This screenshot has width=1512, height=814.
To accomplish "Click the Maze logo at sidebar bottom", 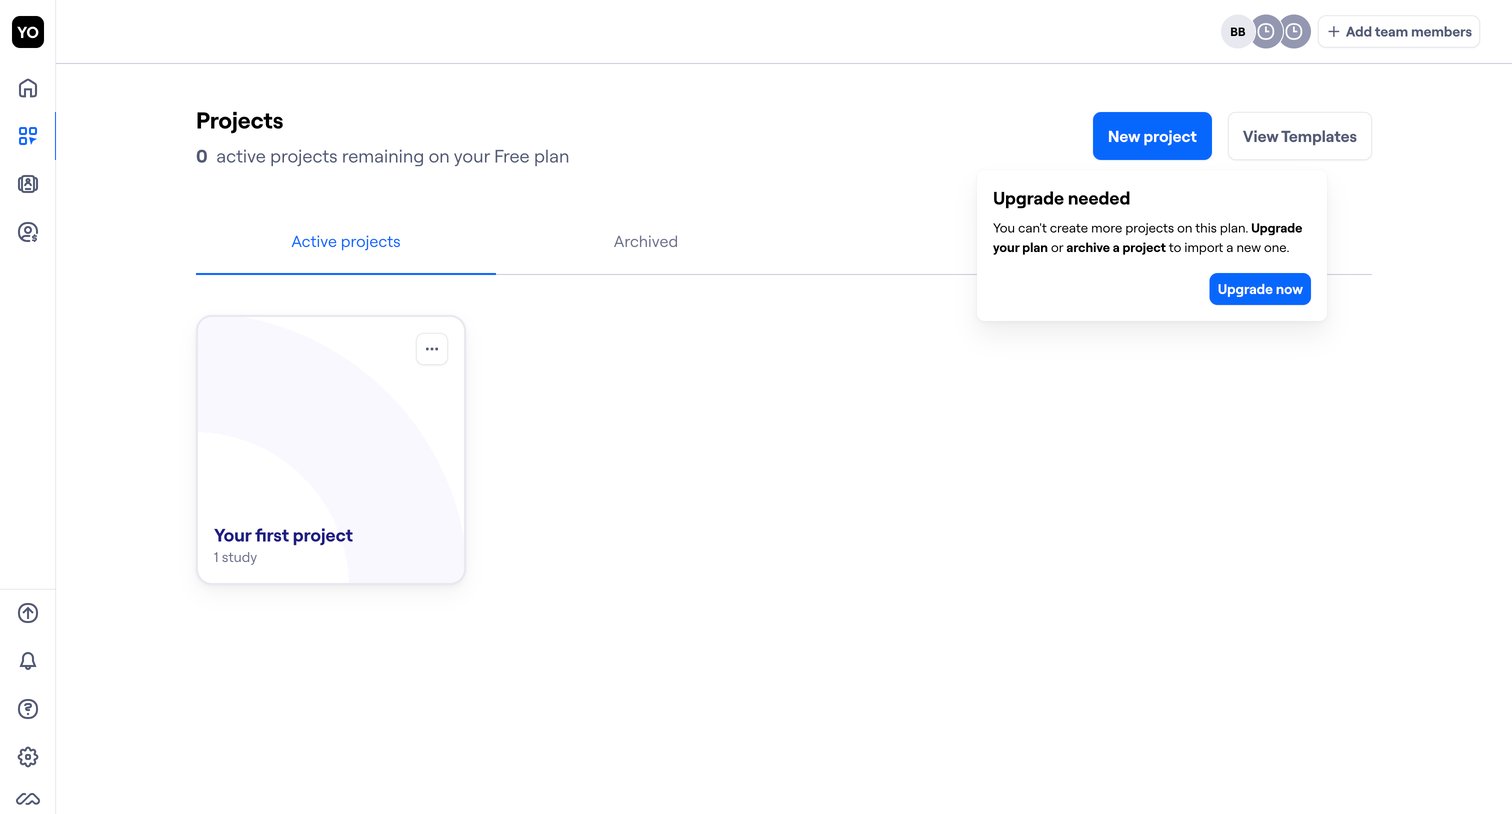I will click(28, 799).
